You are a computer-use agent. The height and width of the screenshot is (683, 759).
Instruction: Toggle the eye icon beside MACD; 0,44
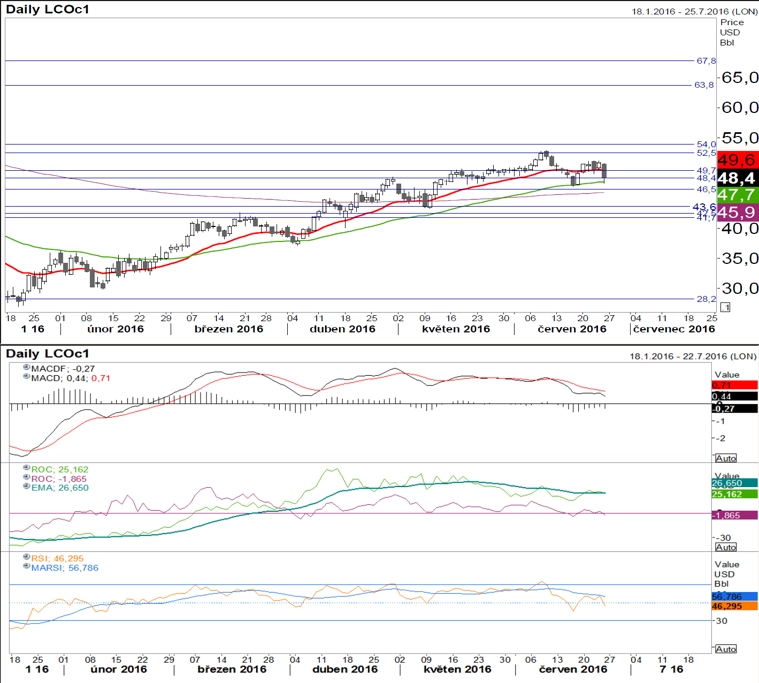[x=27, y=377]
